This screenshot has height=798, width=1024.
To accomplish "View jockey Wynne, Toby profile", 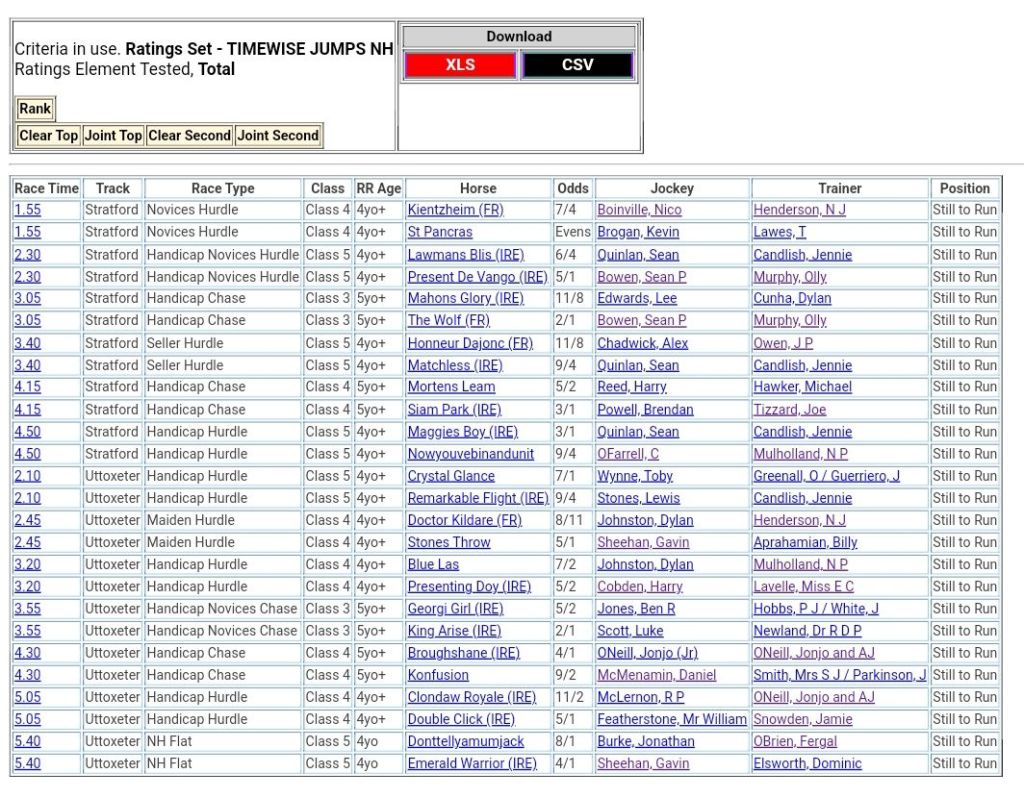I will click(x=635, y=476).
